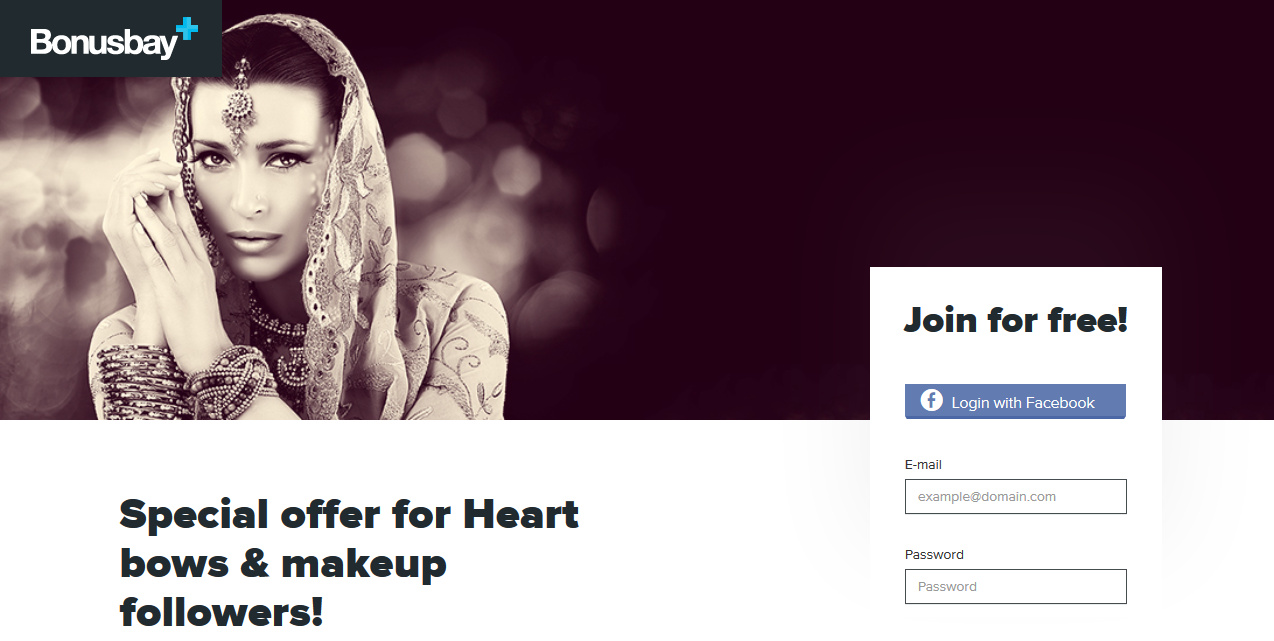
Task: Click the word followers! in headline
Action: (221, 610)
